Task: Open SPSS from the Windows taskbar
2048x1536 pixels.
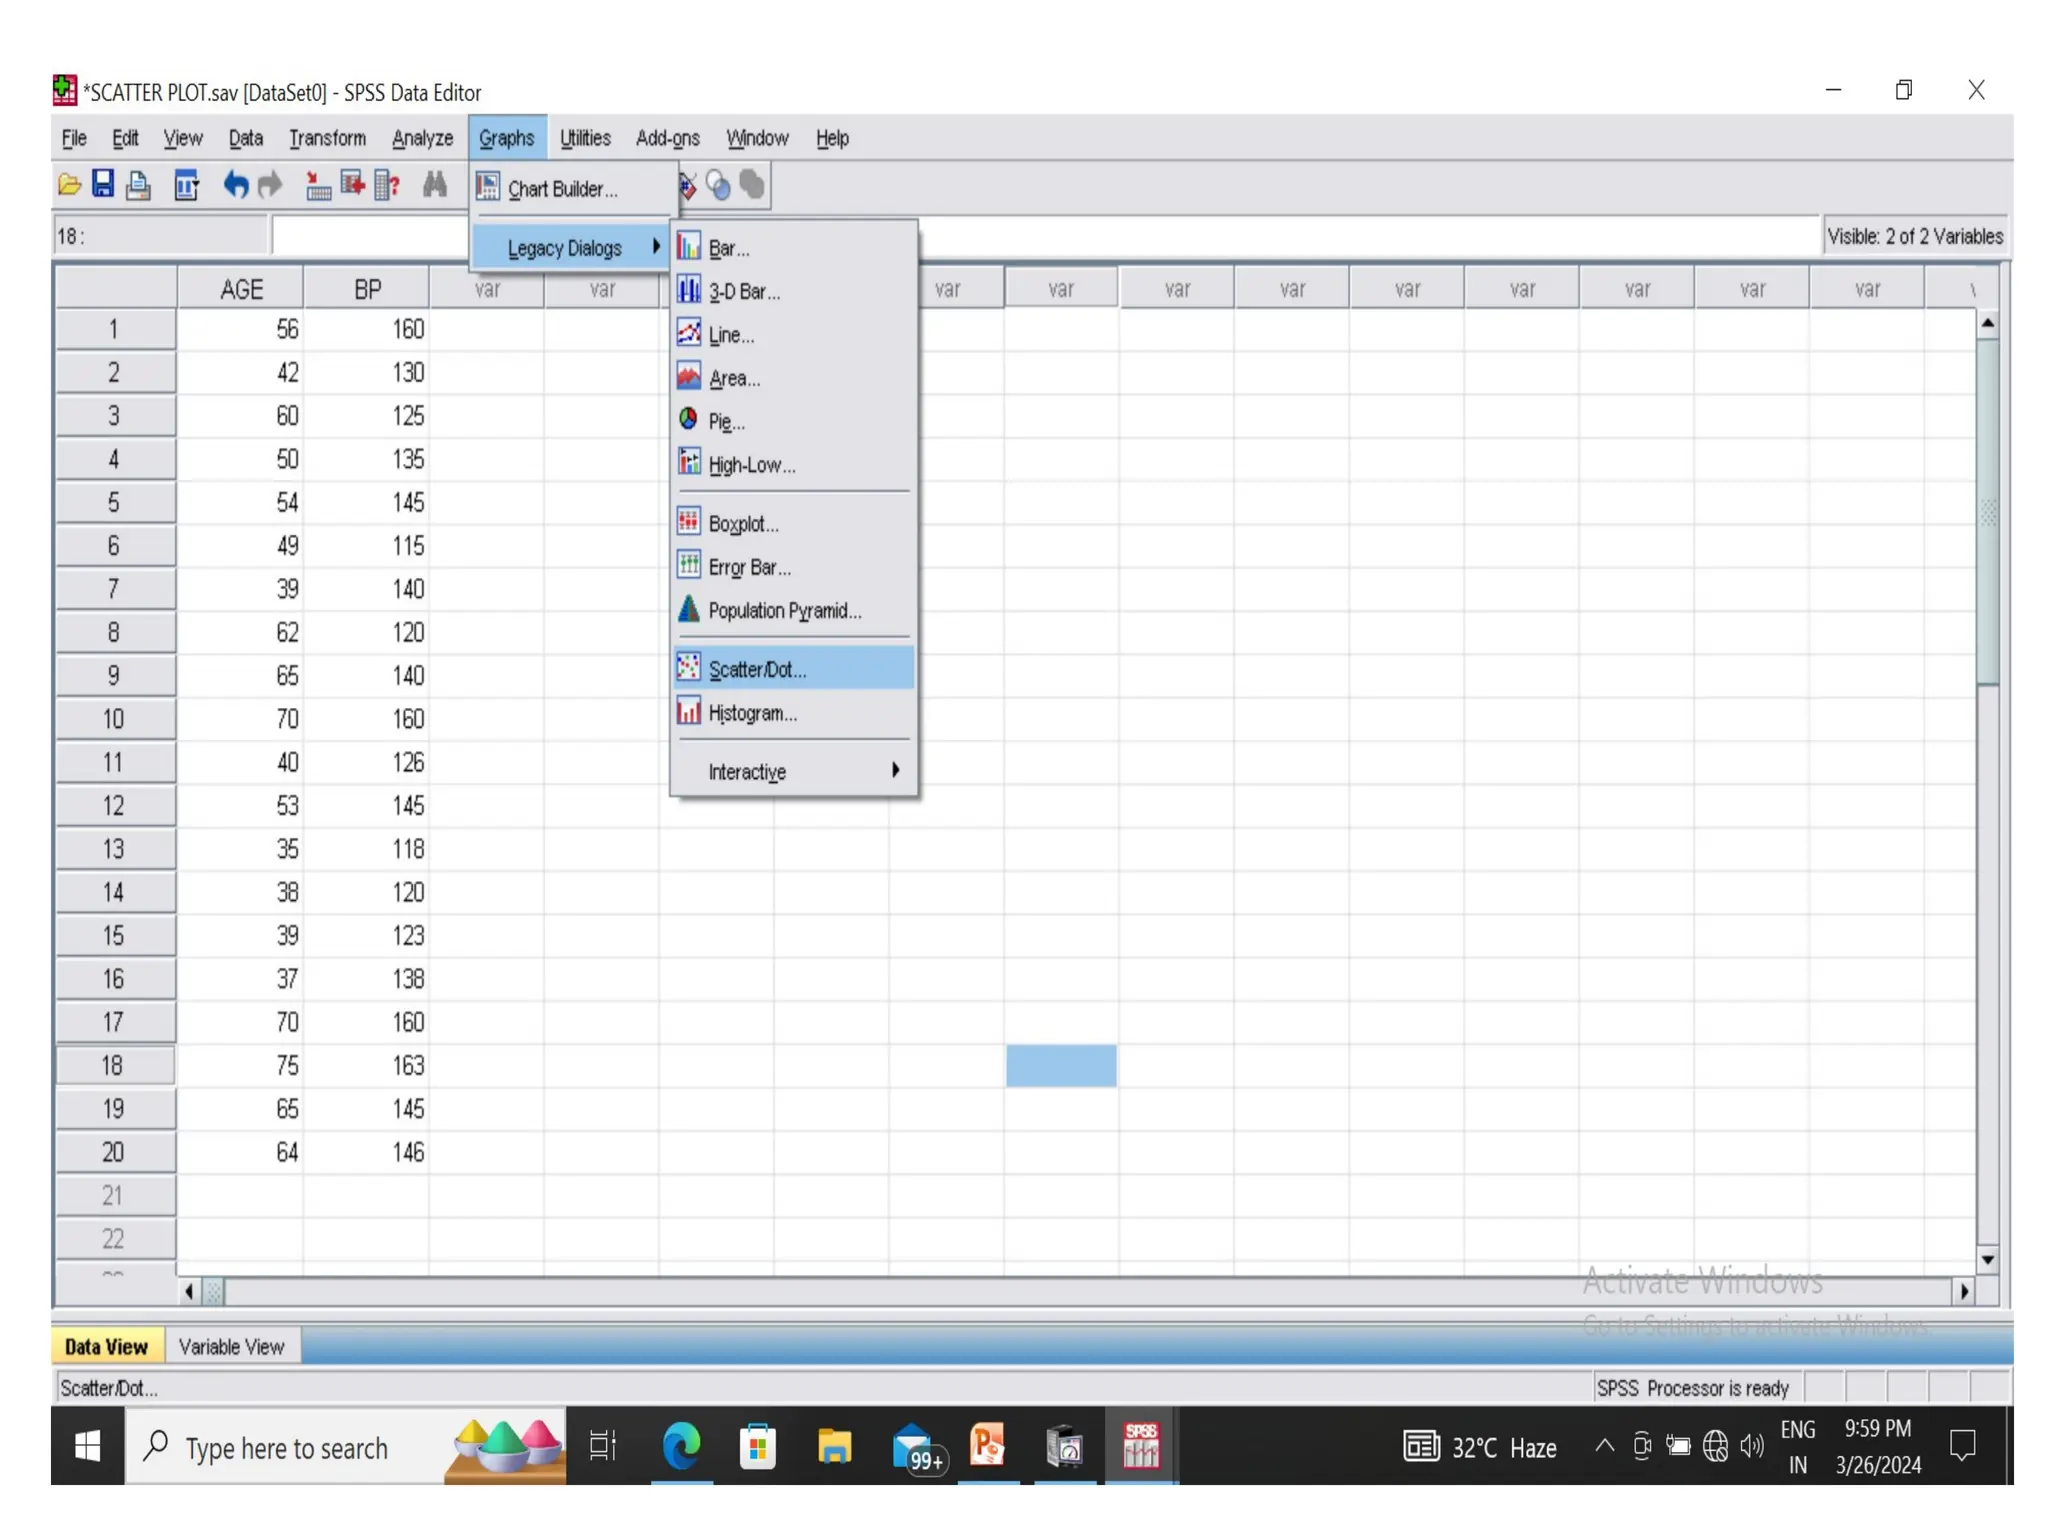Action: [1140, 1446]
